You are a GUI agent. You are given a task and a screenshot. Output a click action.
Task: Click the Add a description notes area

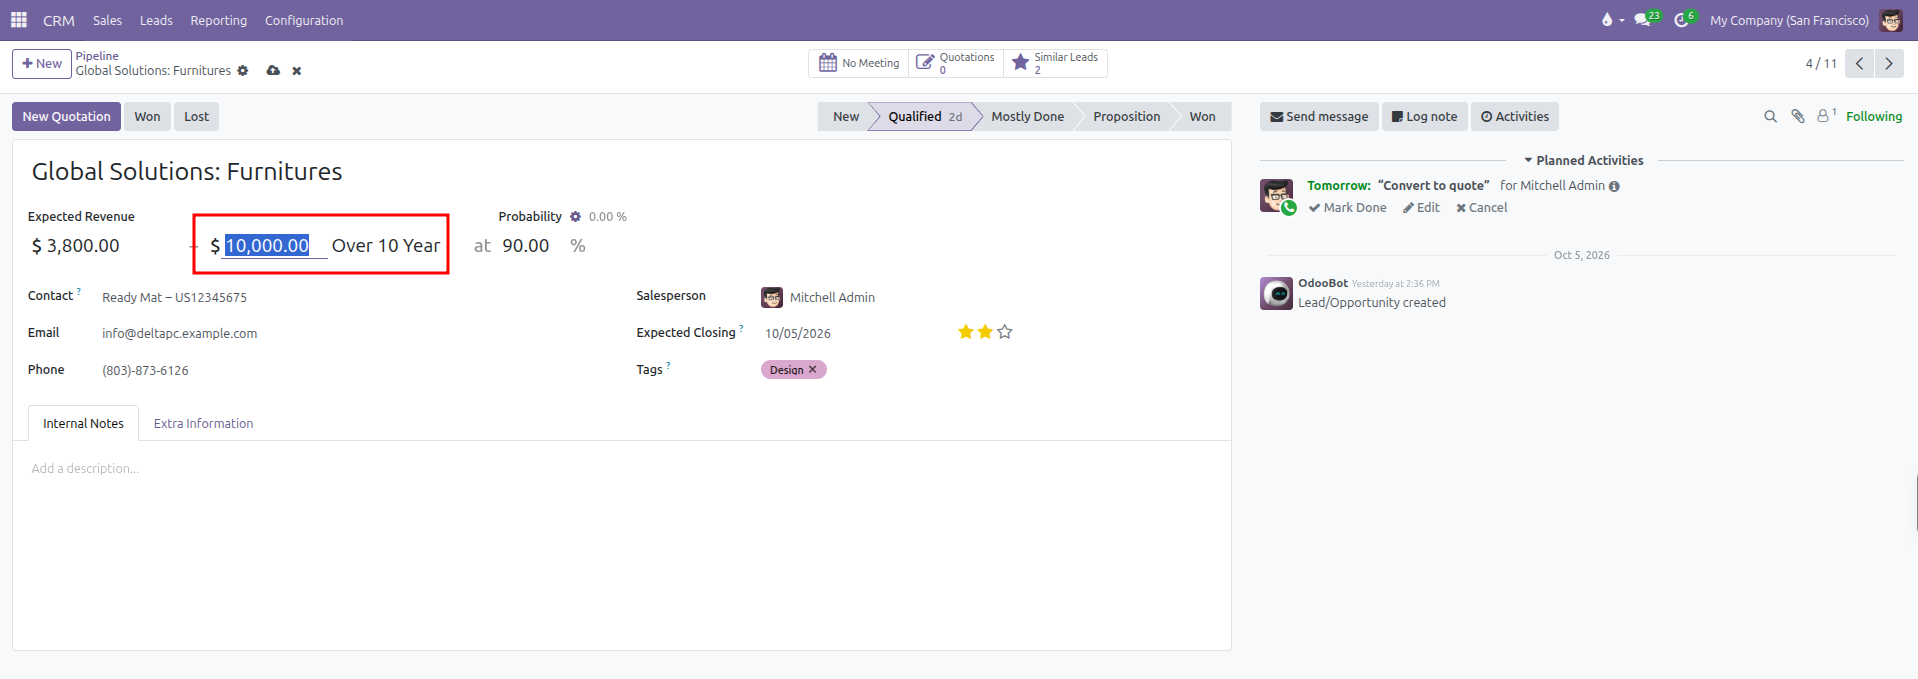621,469
